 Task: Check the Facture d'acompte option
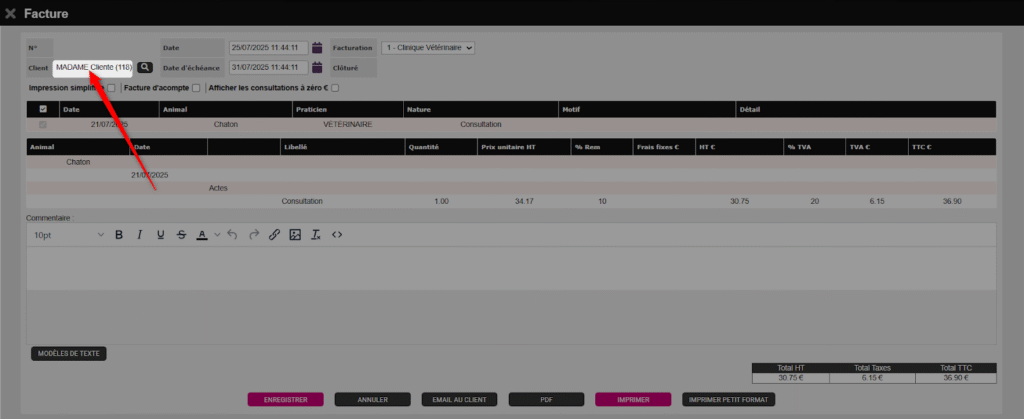pyautogui.click(x=196, y=88)
